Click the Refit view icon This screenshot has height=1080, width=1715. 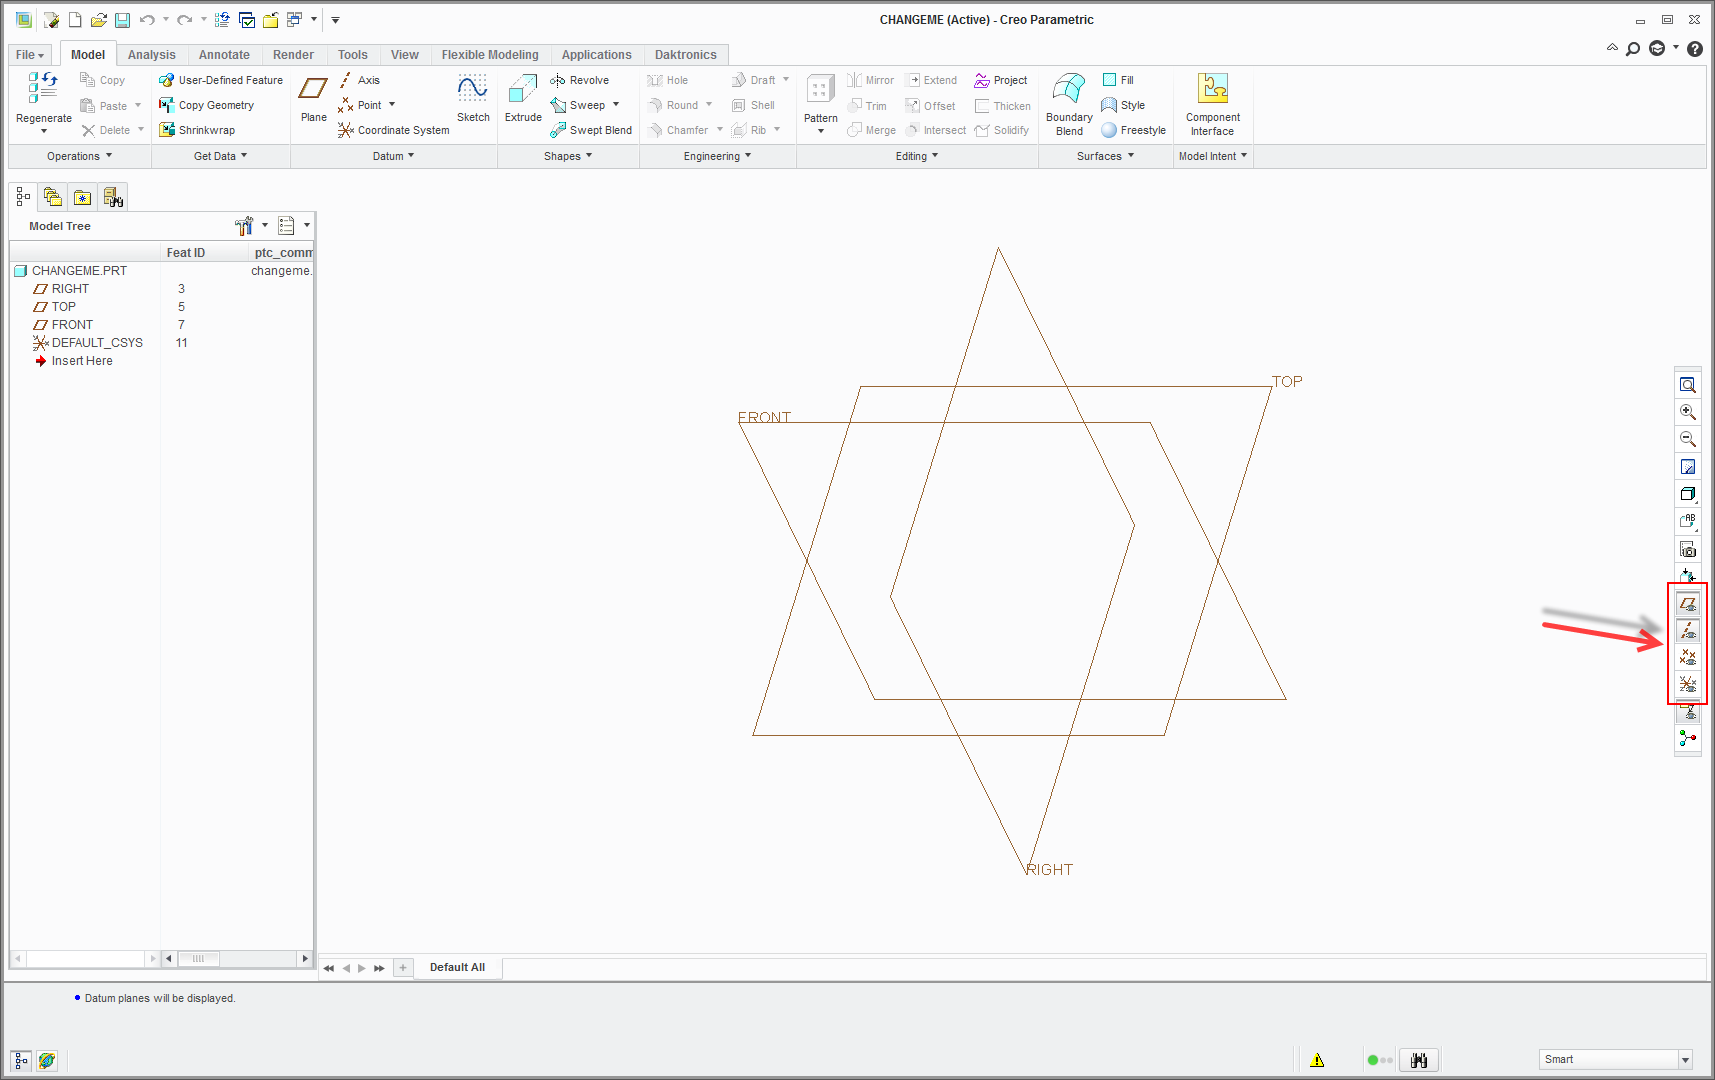[x=1688, y=385]
